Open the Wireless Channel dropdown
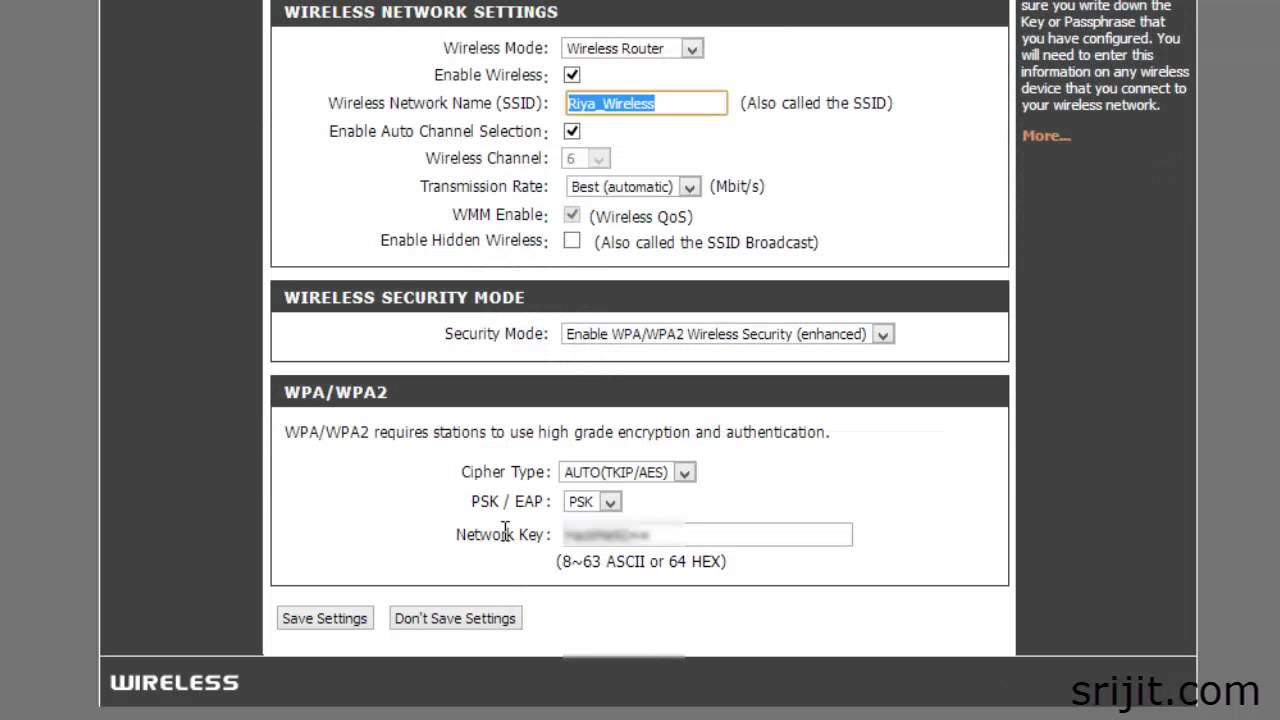Image resolution: width=1280 pixels, height=720 pixels. pyautogui.click(x=586, y=159)
